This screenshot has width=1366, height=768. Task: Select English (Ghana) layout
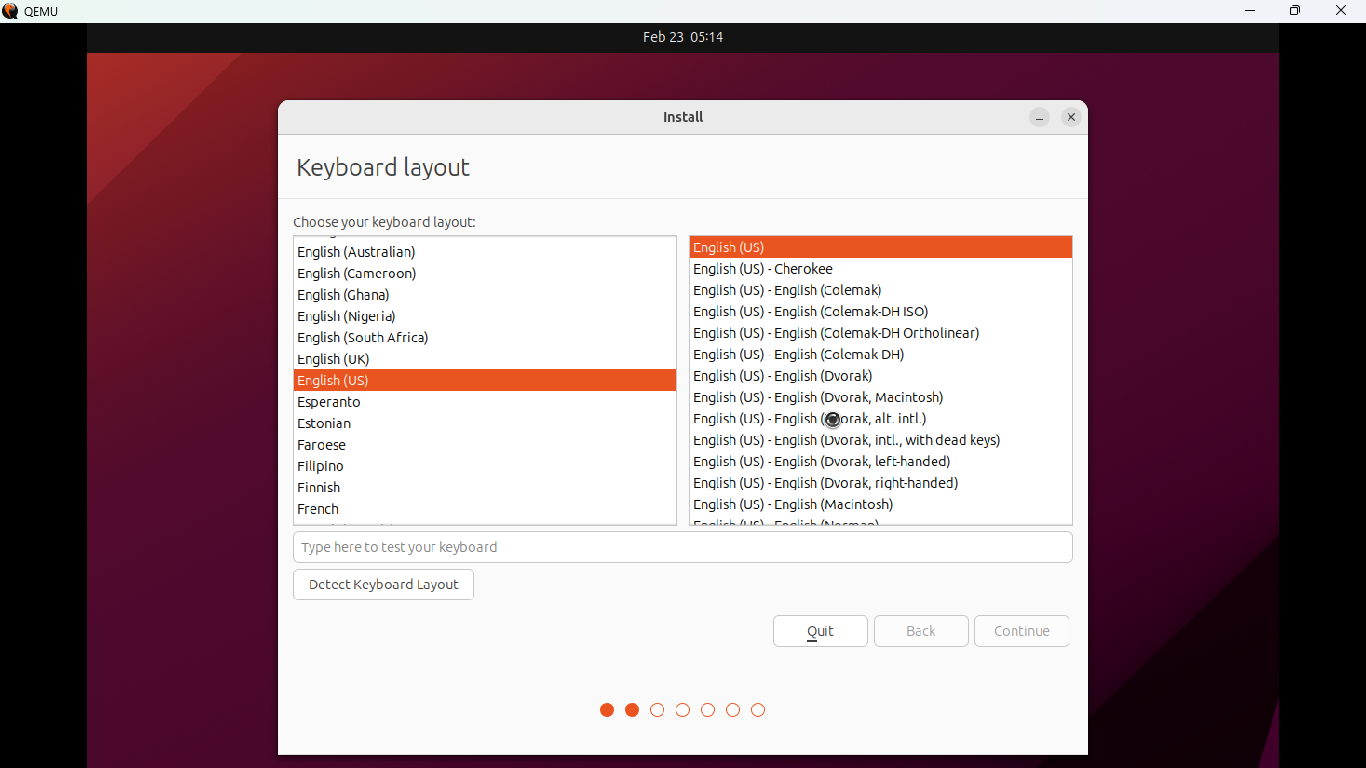(x=485, y=295)
